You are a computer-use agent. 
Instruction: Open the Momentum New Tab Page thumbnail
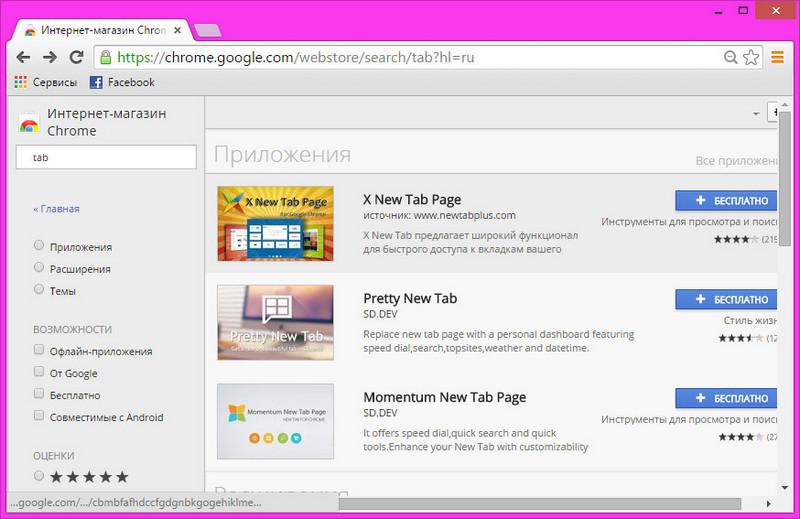(x=276, y=422)
